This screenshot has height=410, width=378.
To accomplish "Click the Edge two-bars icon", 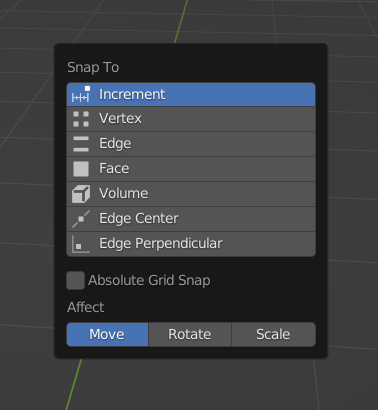I will (81, 144).
